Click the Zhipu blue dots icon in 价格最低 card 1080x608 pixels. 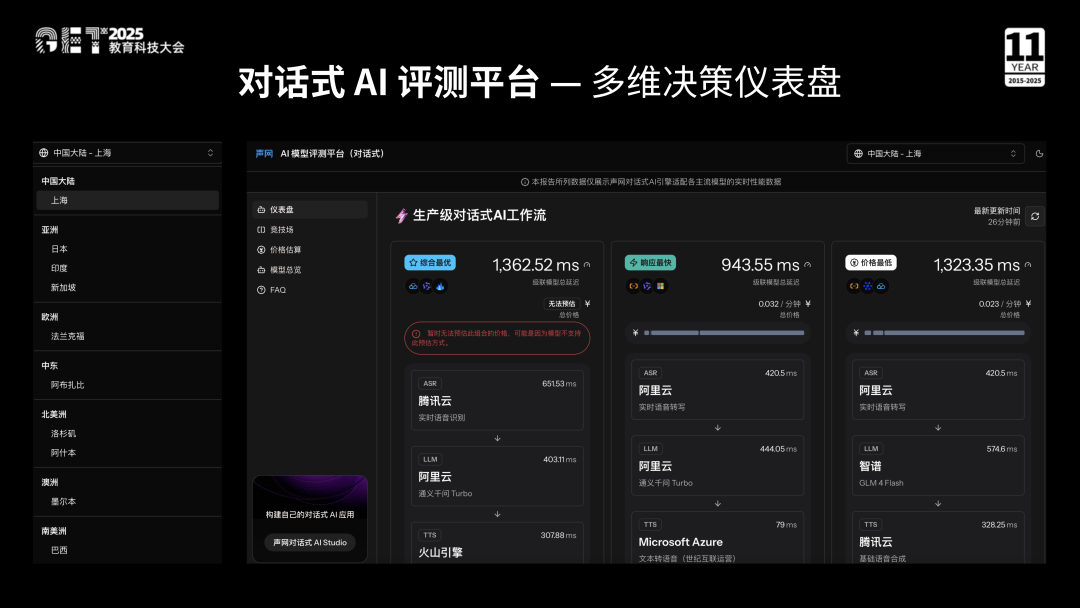pyautogui.click(x=868, y=286)
